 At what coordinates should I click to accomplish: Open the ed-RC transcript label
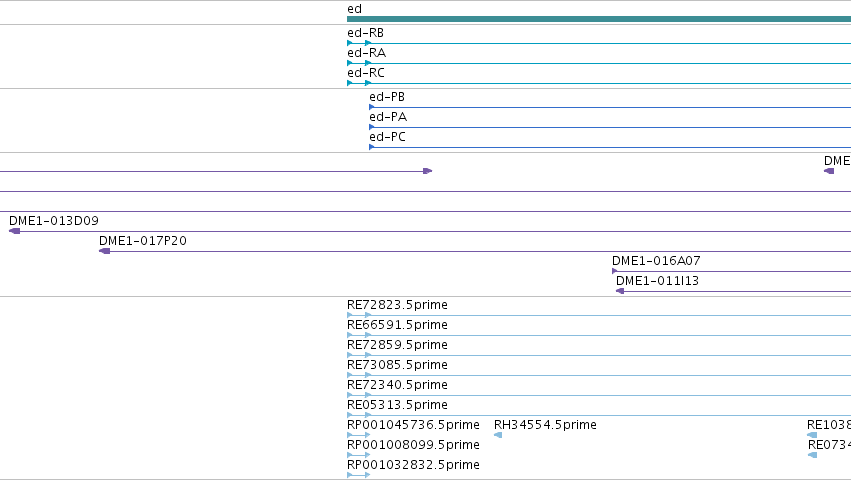coord(366,73)
